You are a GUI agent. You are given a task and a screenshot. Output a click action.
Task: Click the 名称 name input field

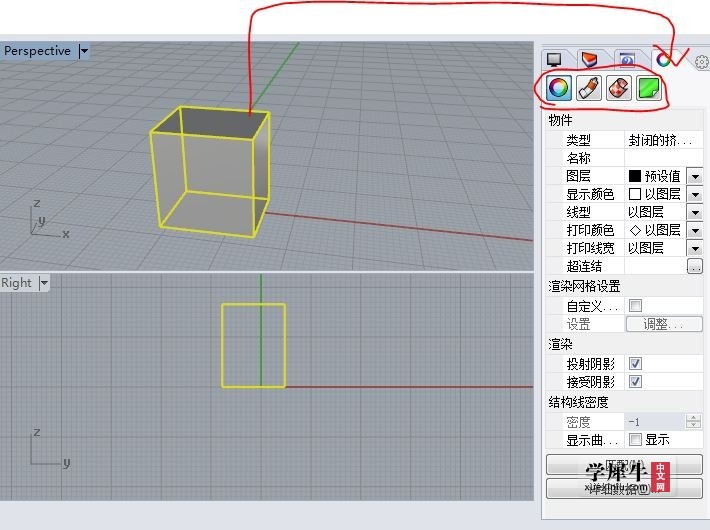click(663, 158)
